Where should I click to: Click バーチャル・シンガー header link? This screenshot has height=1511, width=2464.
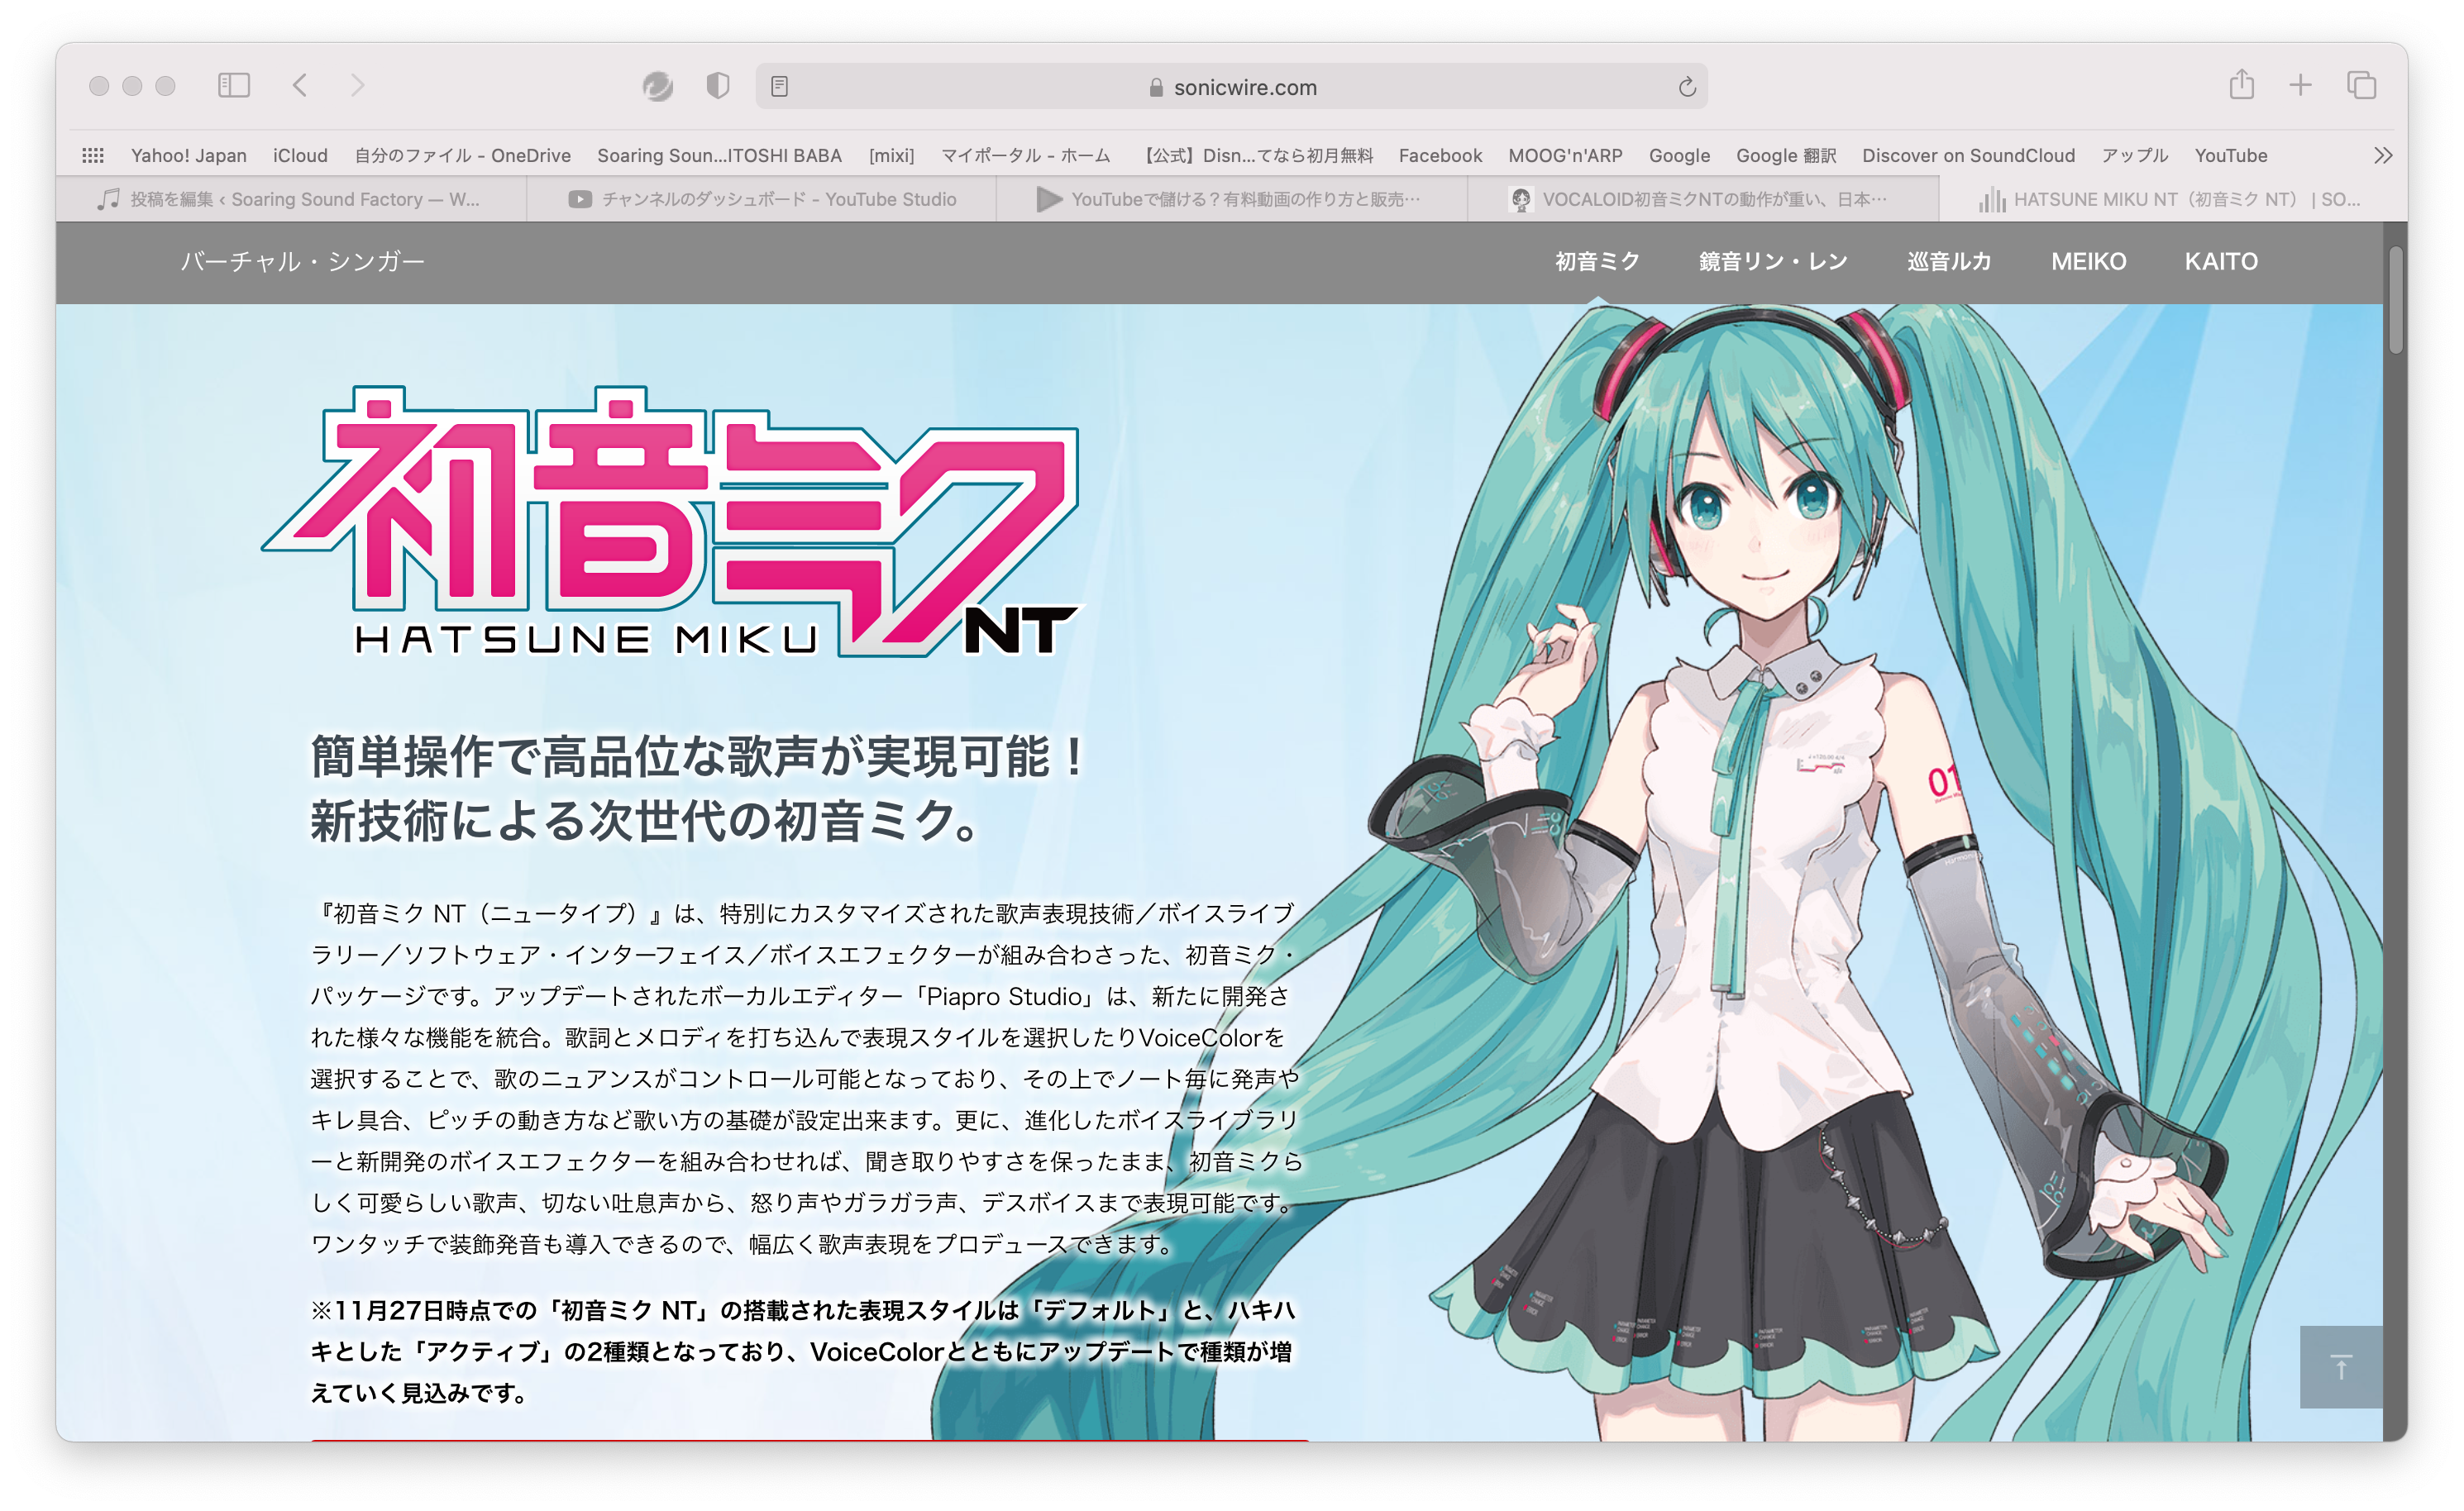302,261
